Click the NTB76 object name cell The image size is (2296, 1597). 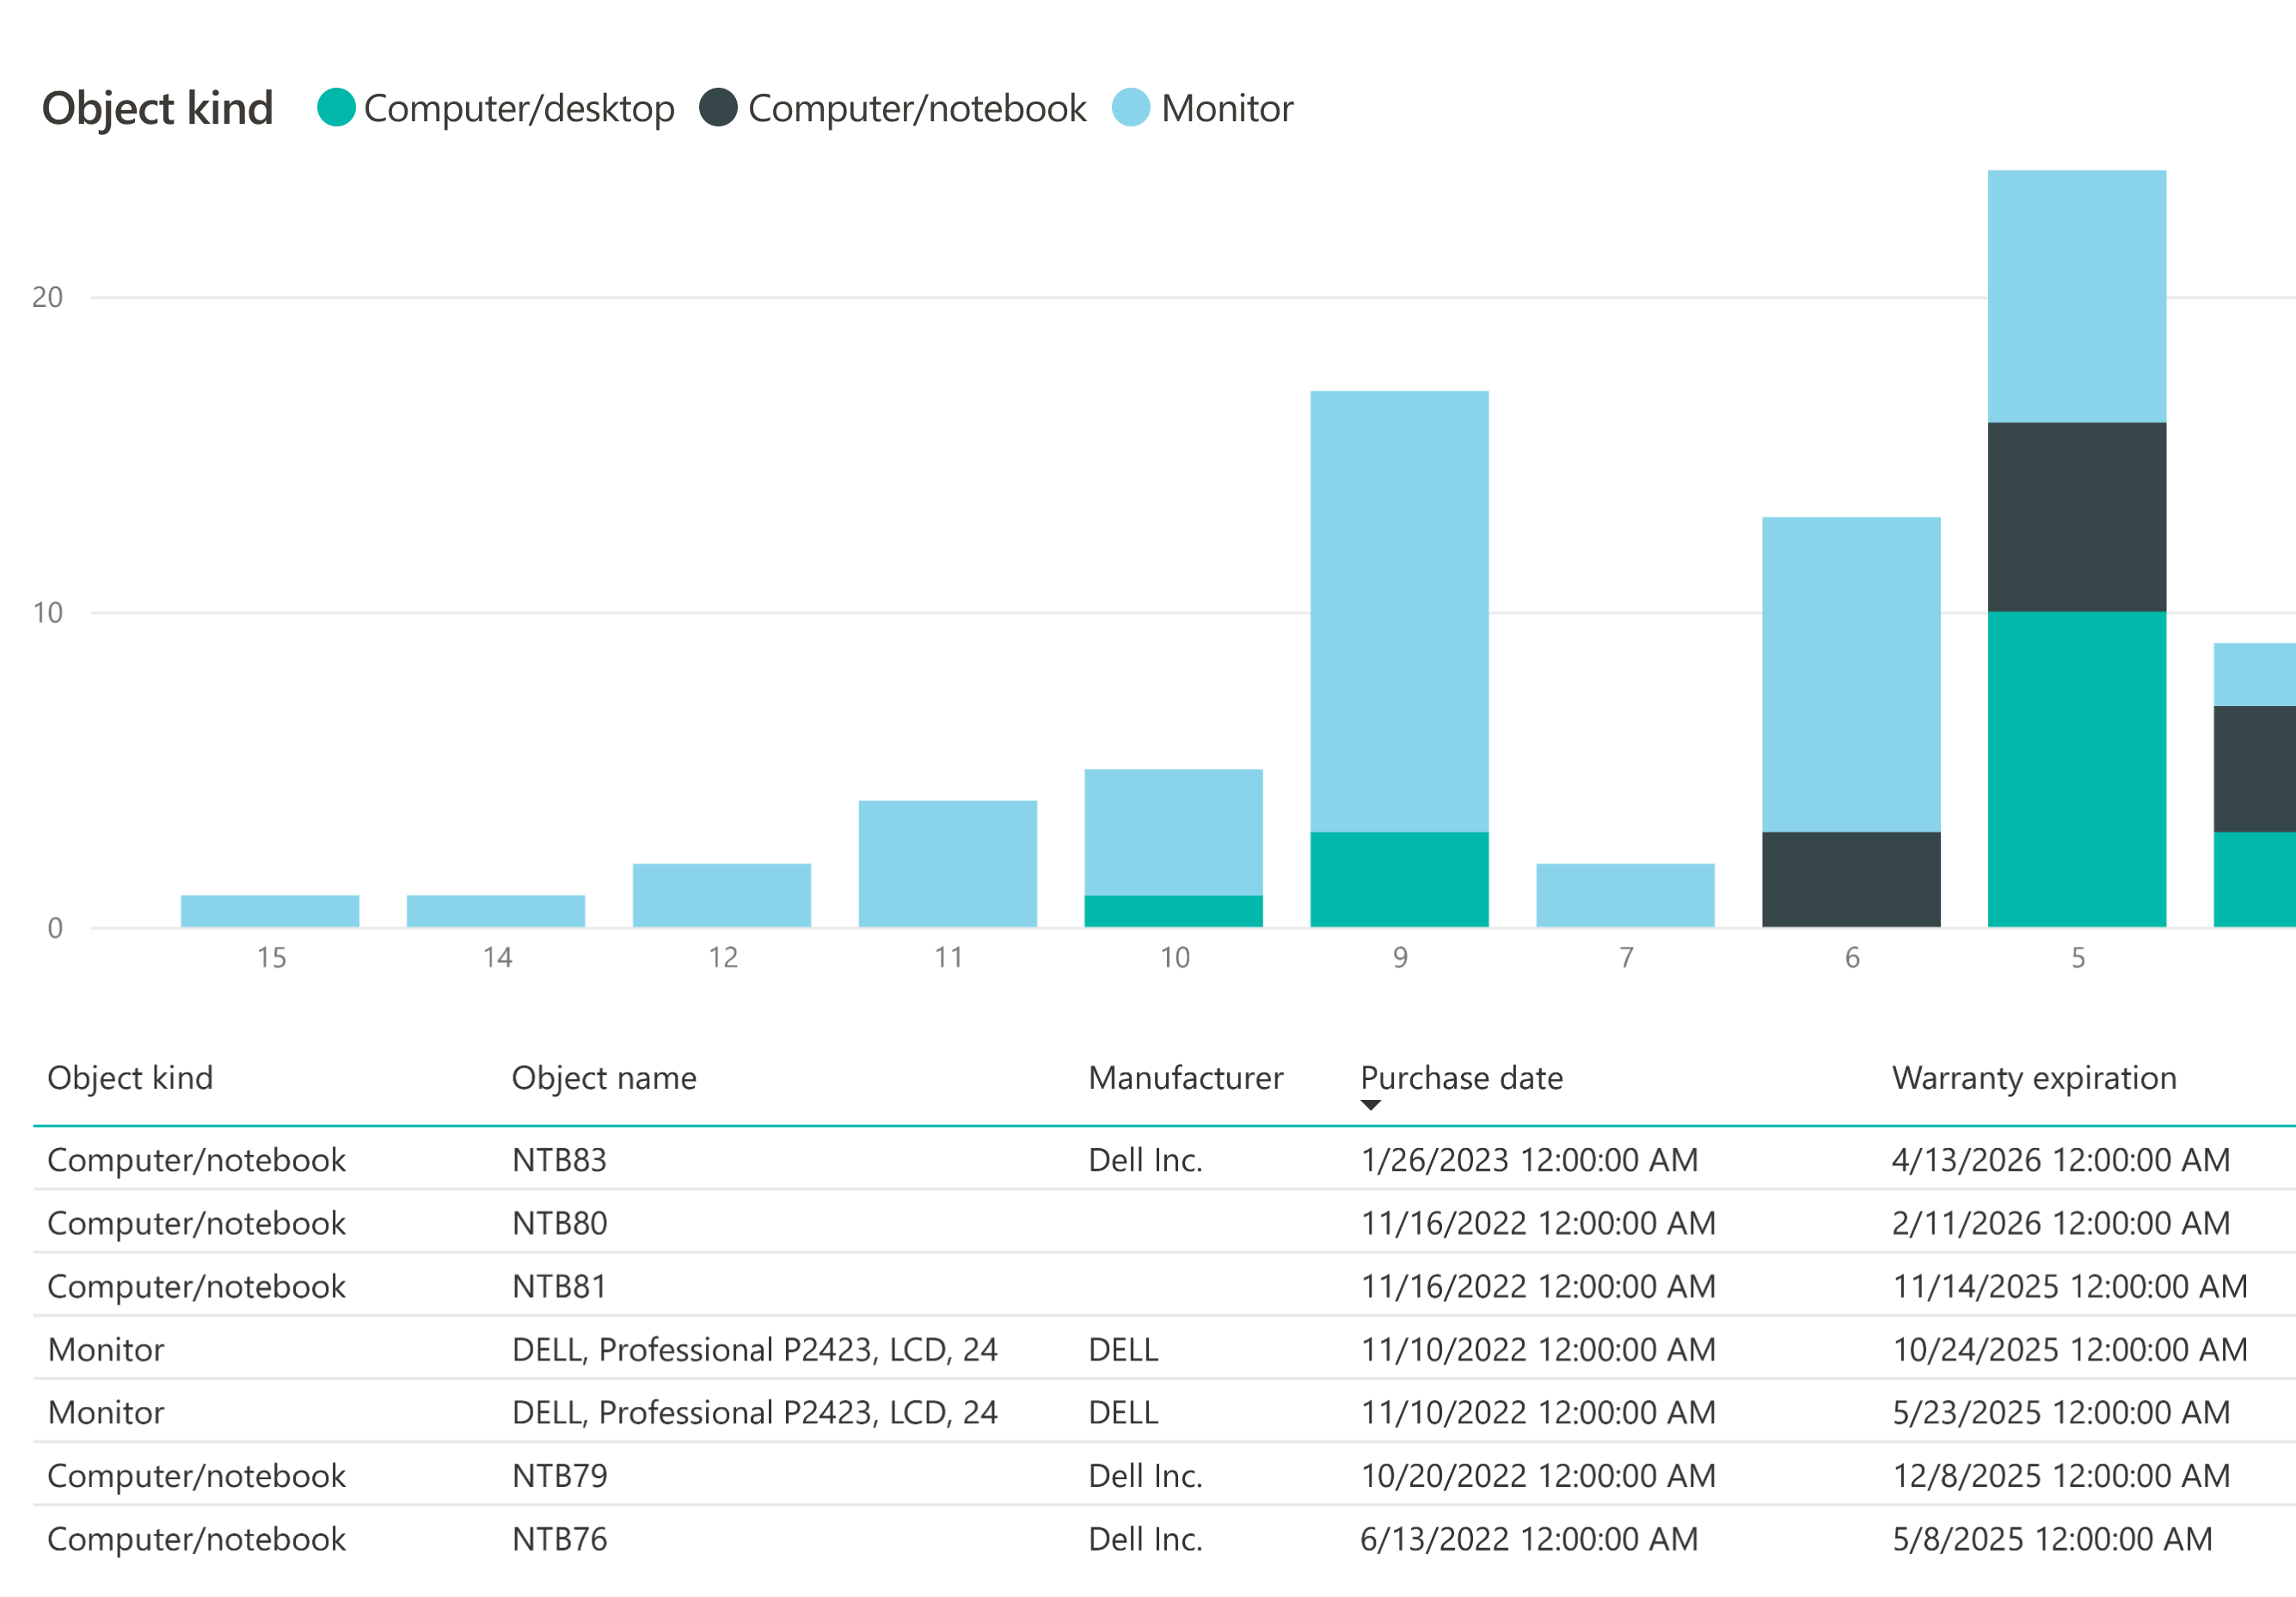(559, 1539)
